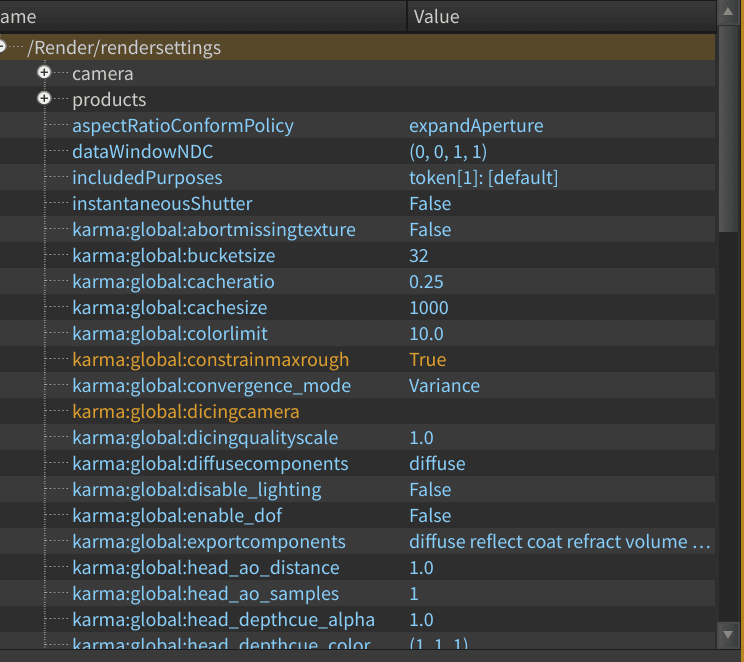The height and width of the screenshot is (662, 744).
Task: Click the cachesize value 1000
Action: (428, 308)
